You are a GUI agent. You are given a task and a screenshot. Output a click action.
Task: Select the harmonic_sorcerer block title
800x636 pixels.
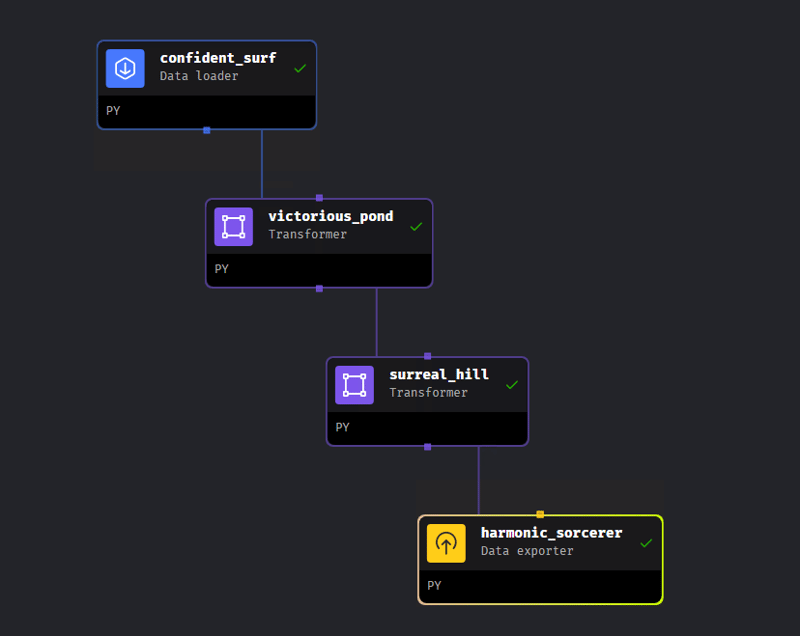tap(552, 533)
